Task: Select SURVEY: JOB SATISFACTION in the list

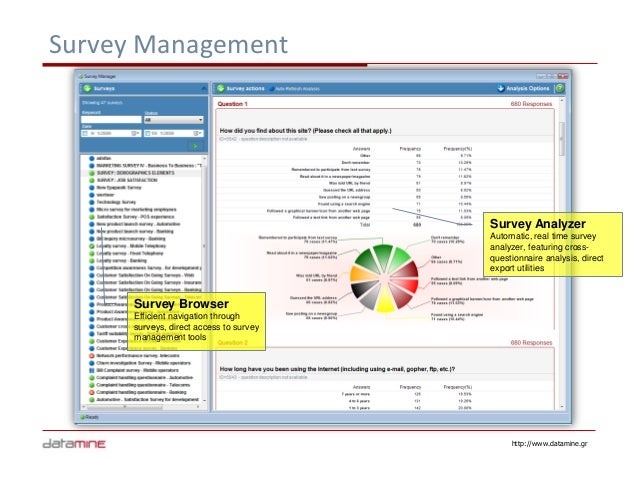Action: click(127, 180)
